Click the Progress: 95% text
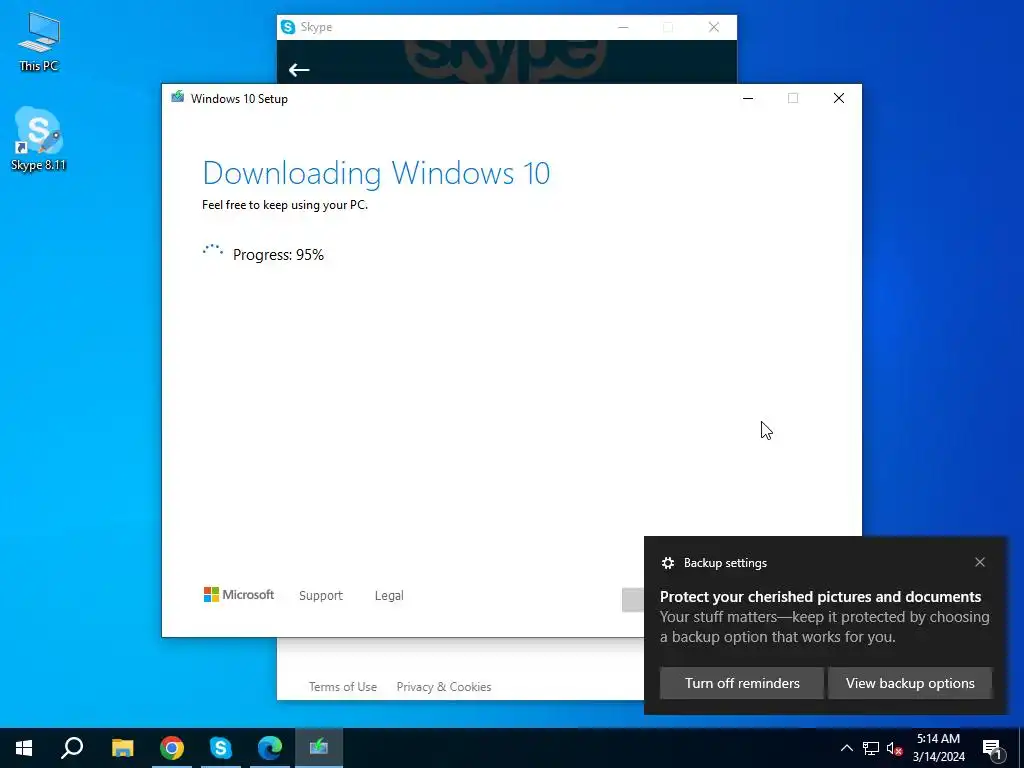1024x768 pixels. click(x=278, y=255)
